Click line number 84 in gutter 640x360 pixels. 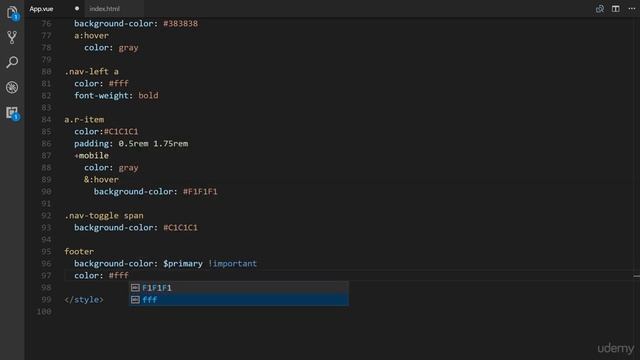(x=46, y=120)
